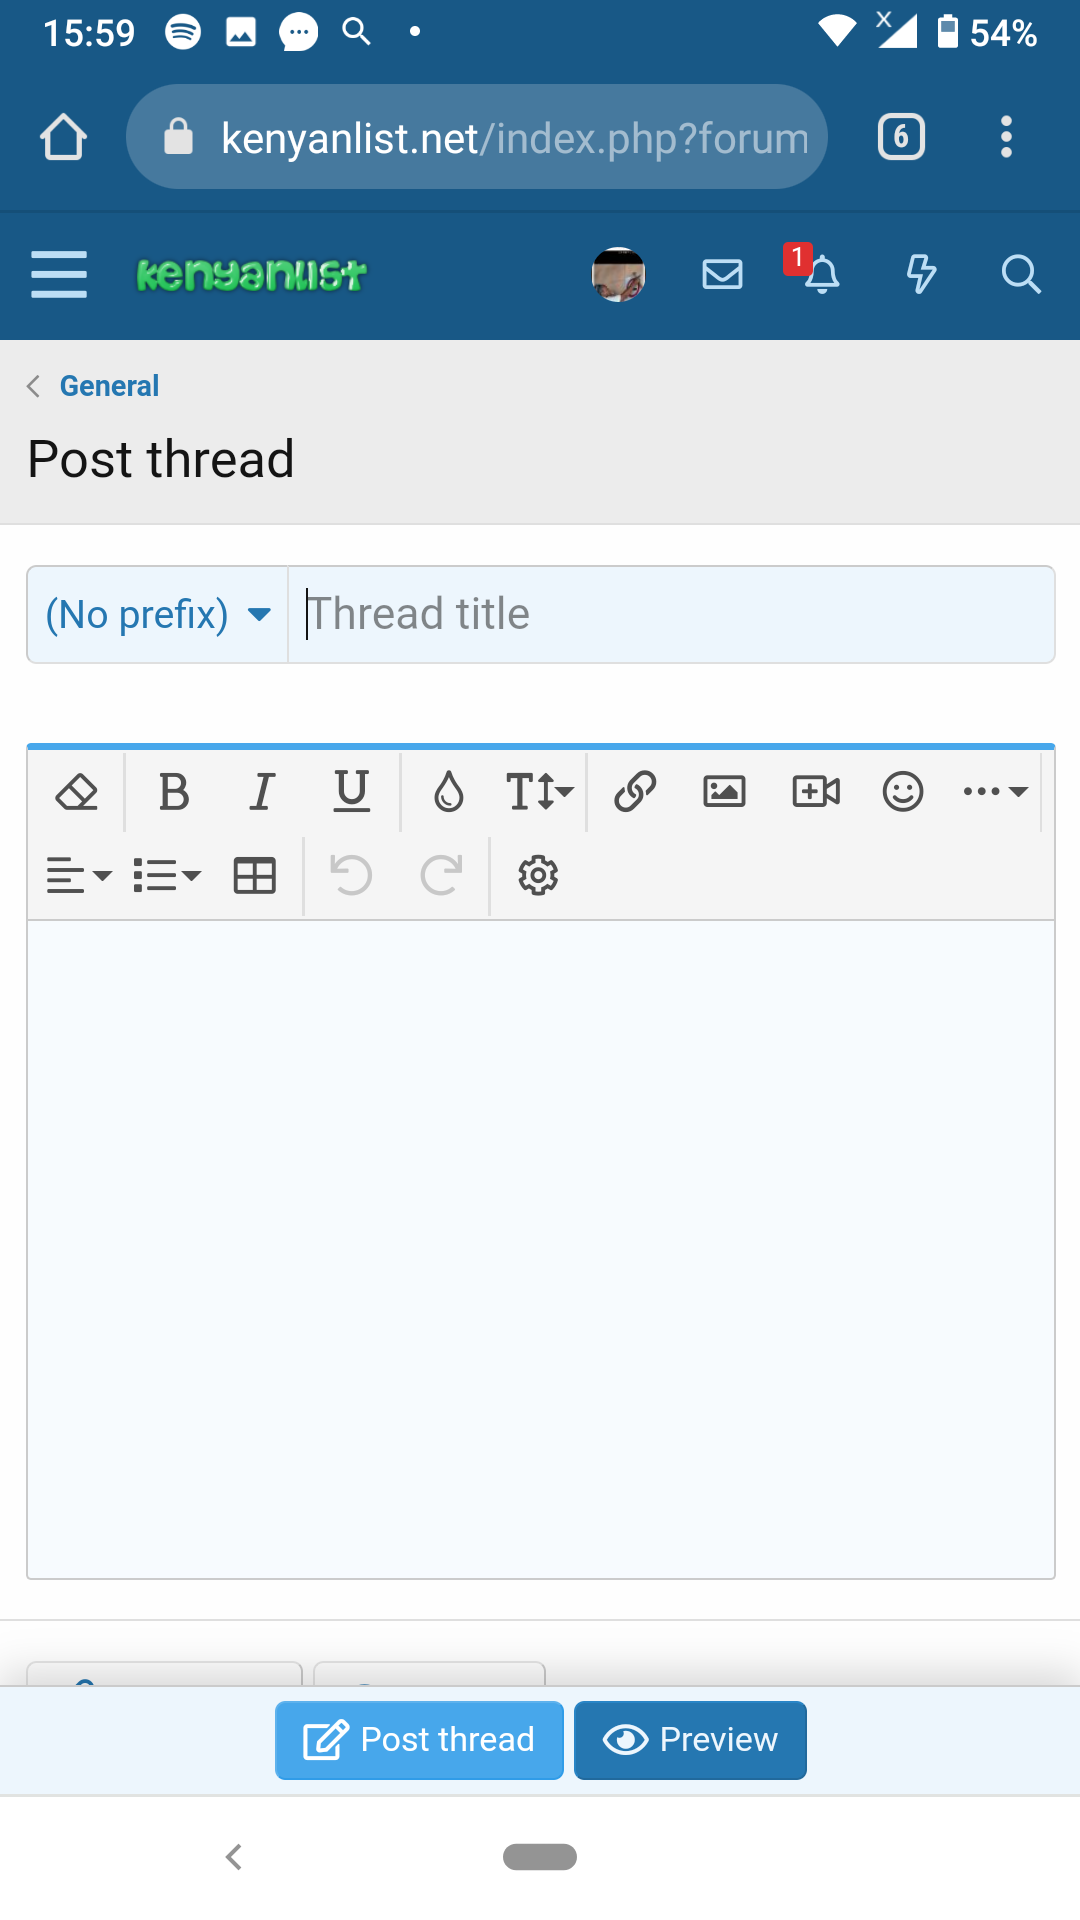Image resolution: width=1080 pixels, height=1920 pixels.
Task: Open the text color droplet picker
Action: click(449, 792)
